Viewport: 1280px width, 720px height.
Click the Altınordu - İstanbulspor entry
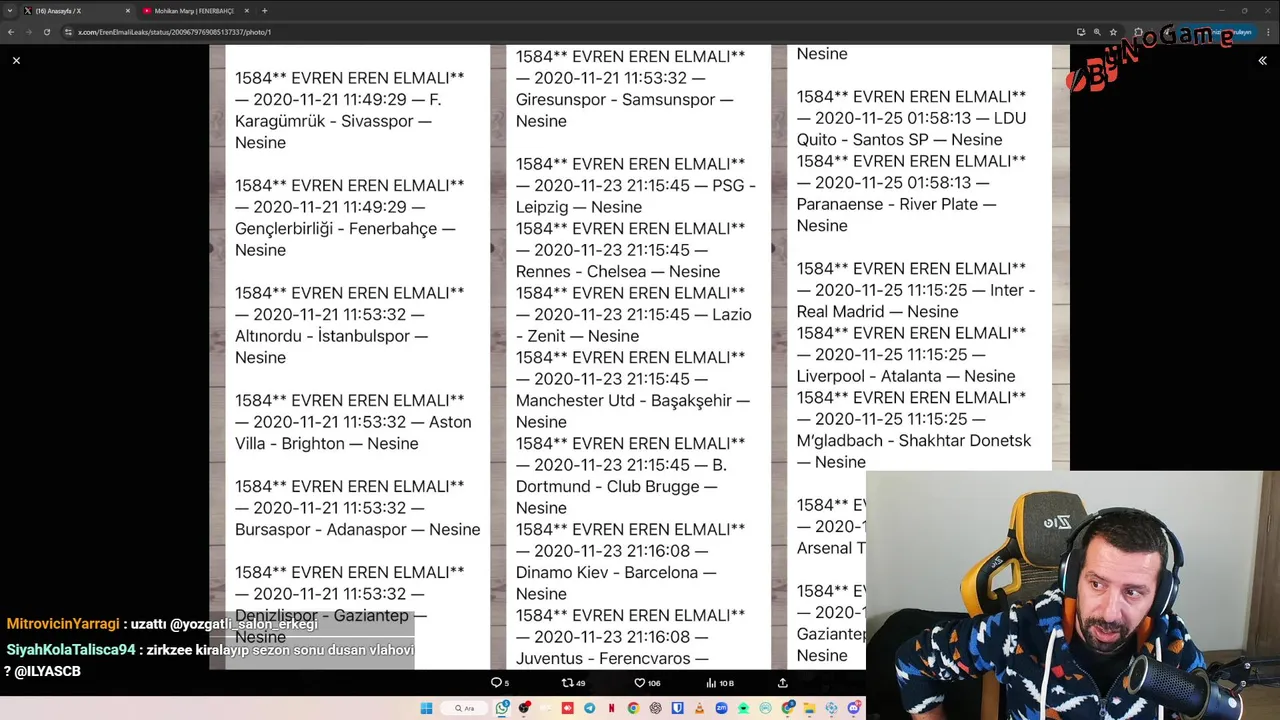point(350,325)
